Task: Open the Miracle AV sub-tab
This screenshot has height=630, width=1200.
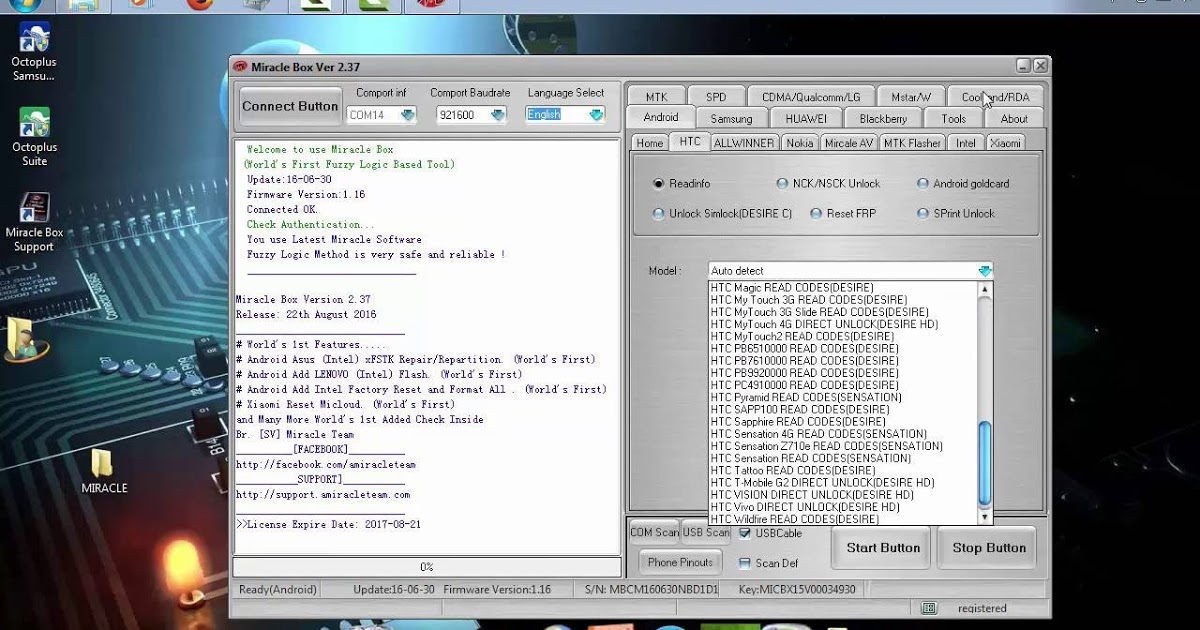Action: pyautogui.click(x=849, y=143)
